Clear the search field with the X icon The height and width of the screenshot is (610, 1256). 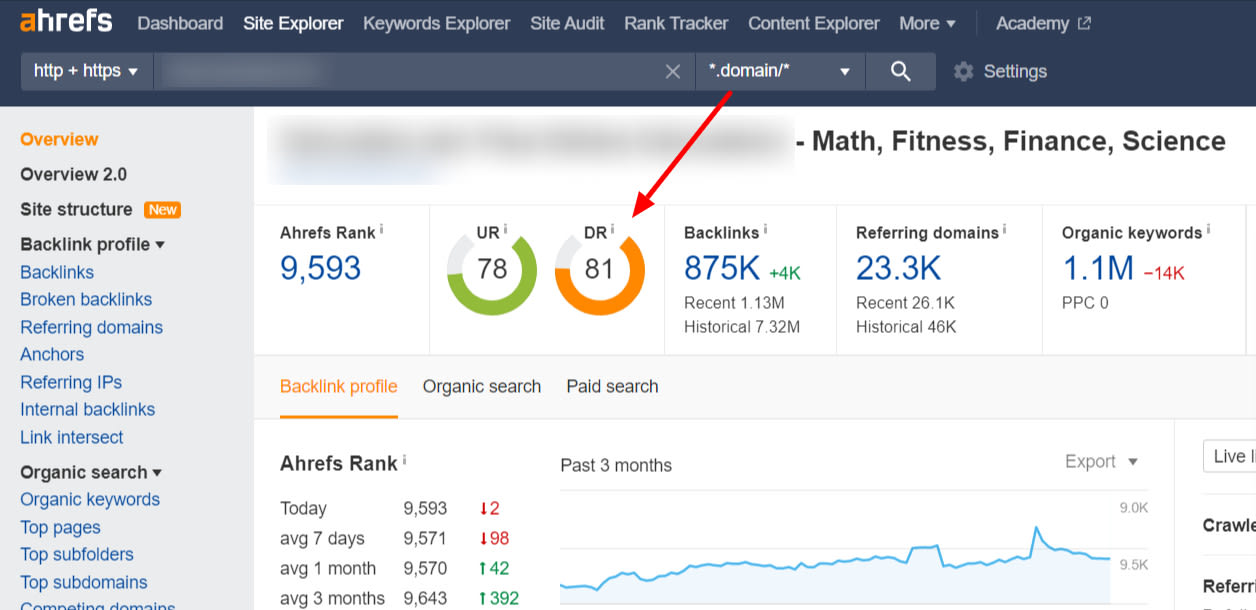672,71
